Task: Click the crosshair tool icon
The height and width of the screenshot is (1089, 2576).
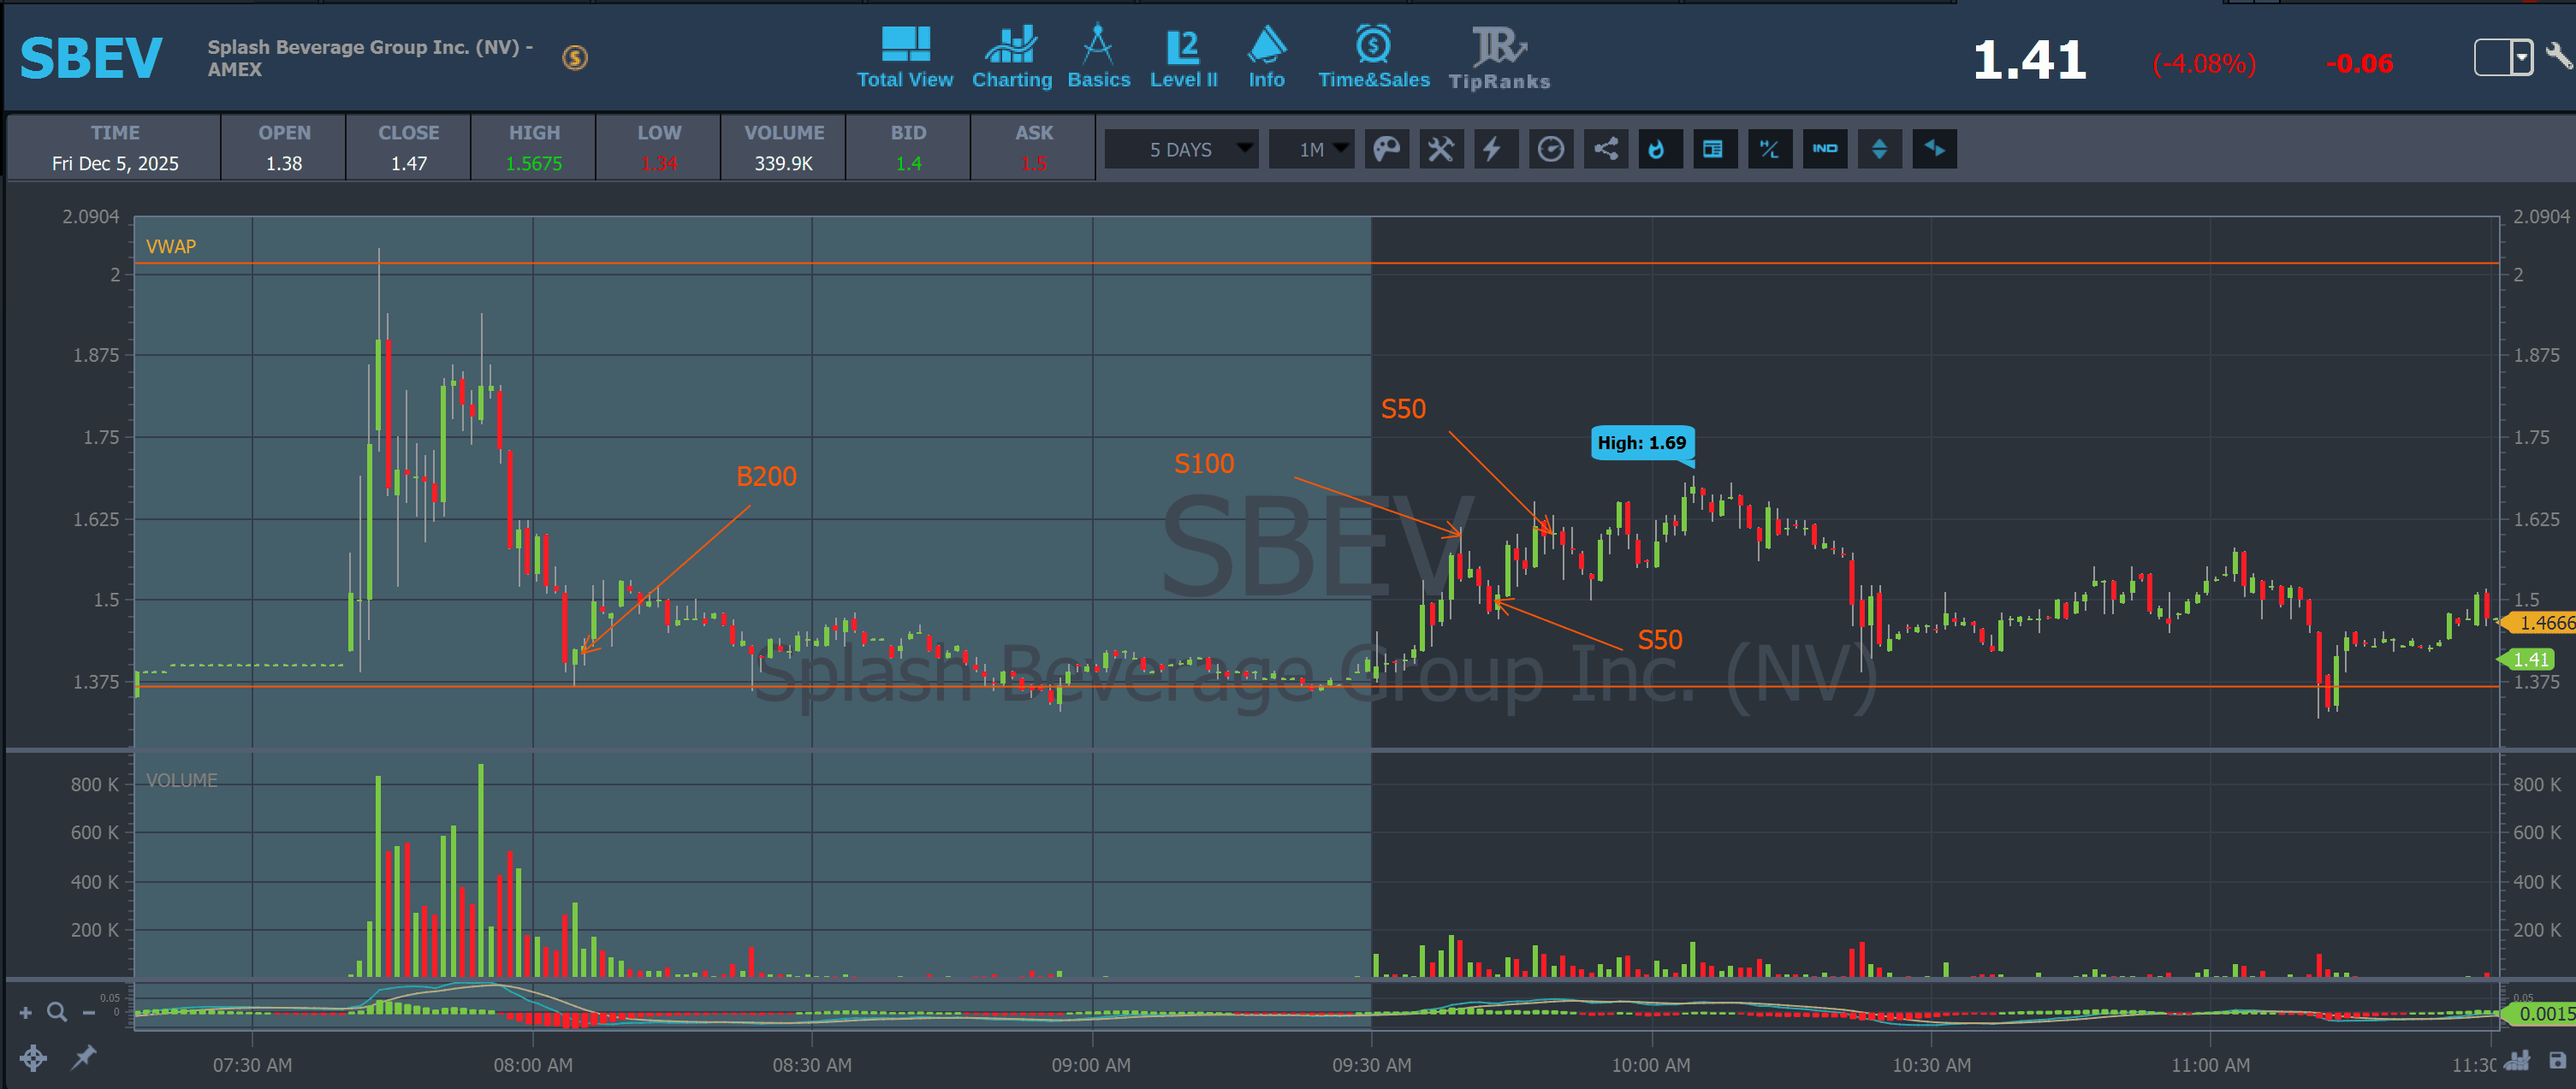Action: tap(32, 1058)
